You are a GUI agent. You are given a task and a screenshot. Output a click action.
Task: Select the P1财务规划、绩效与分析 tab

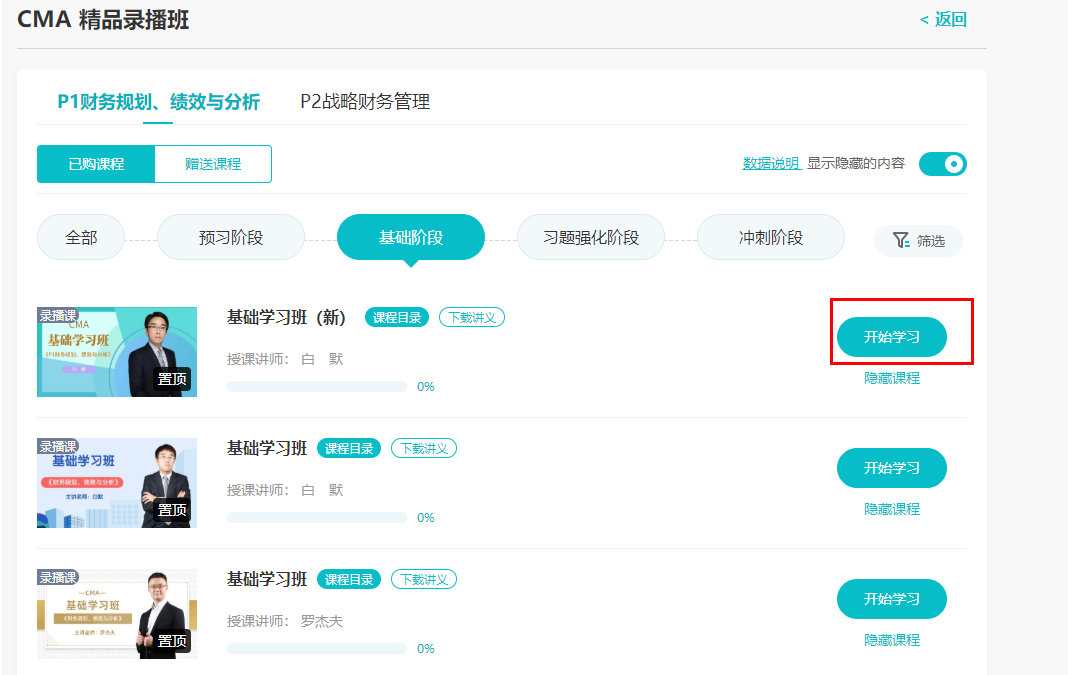tap(158, 101)
